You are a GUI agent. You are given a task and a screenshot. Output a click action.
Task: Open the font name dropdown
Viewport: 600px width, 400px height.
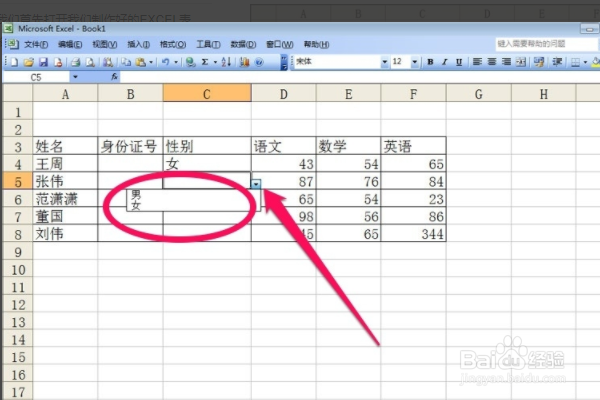point(384,62)
